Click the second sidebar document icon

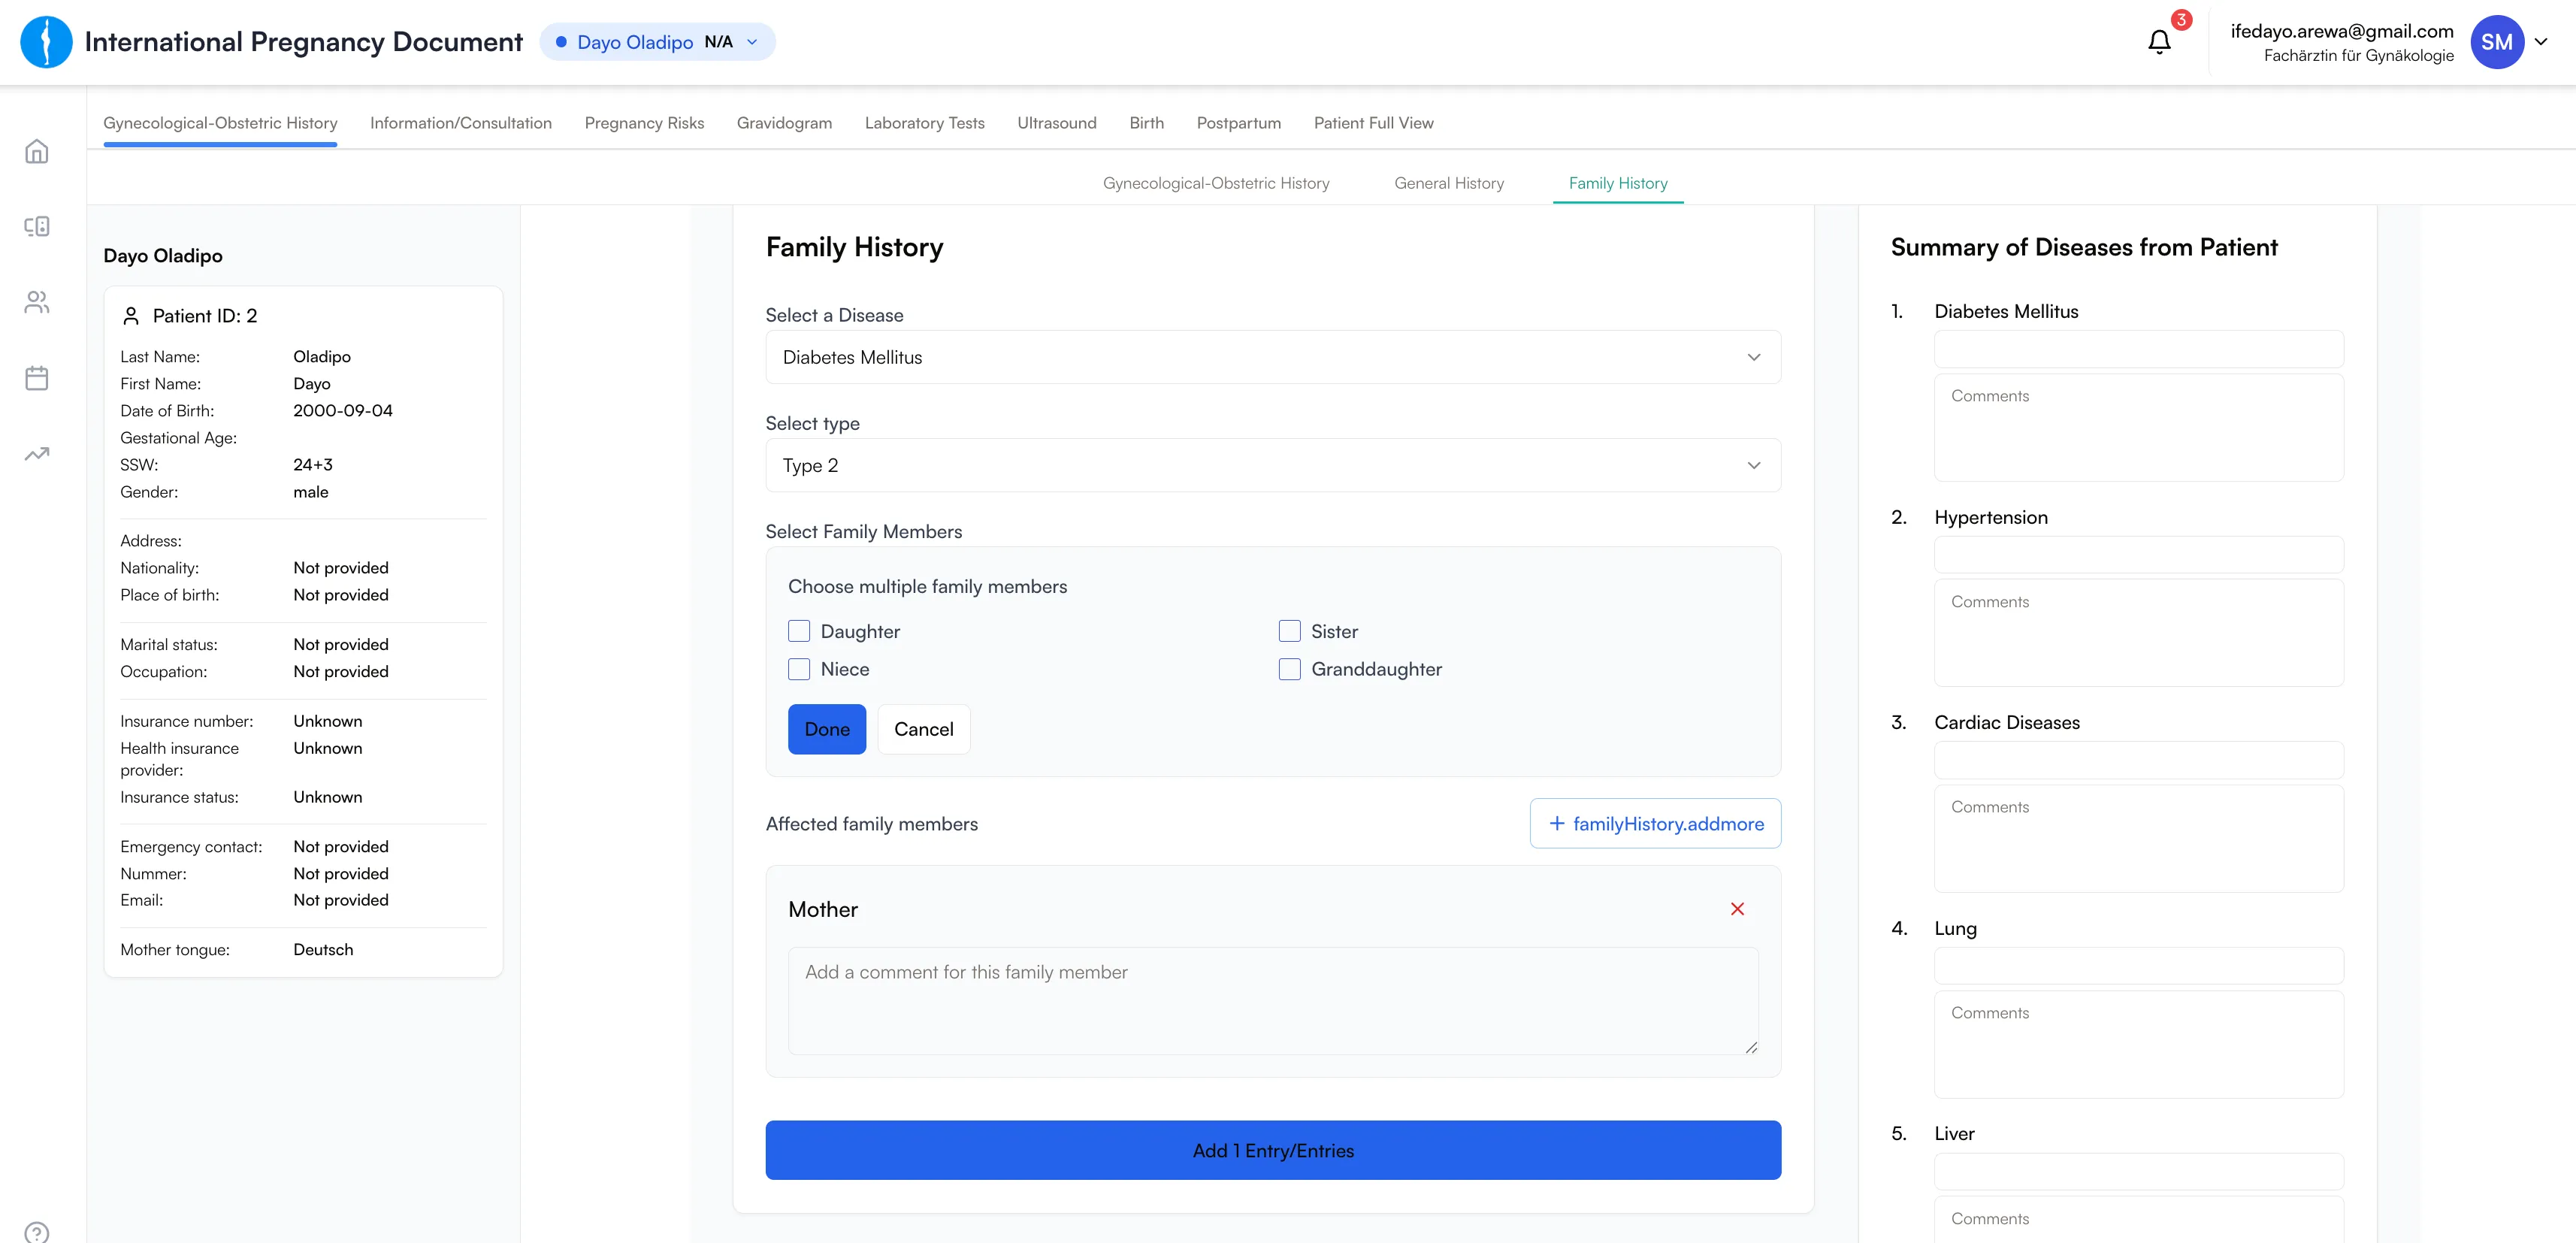pos(37,227)
